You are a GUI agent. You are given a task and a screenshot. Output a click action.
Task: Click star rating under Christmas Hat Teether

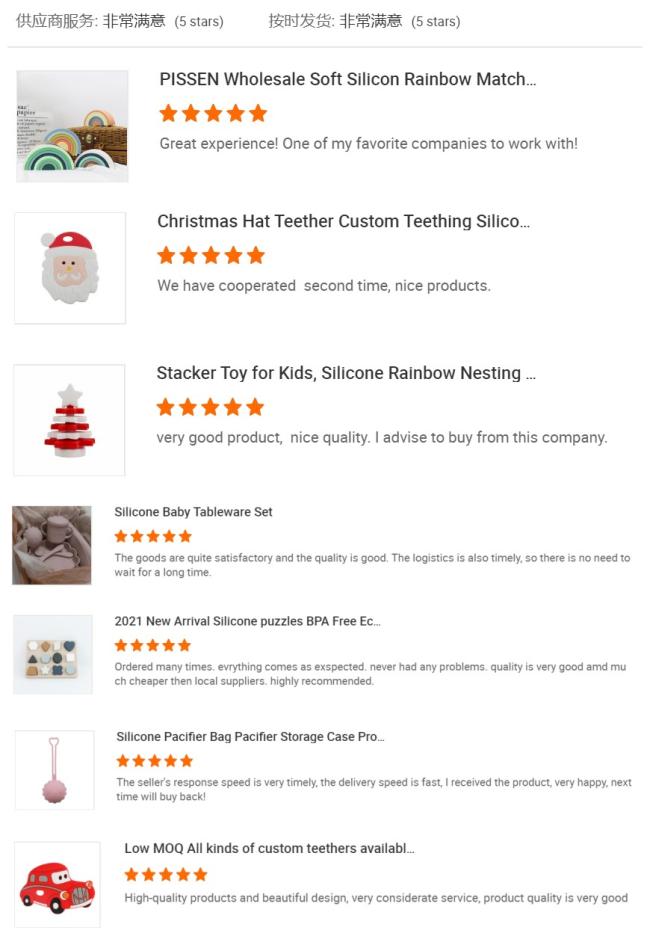tap(211, 256)
